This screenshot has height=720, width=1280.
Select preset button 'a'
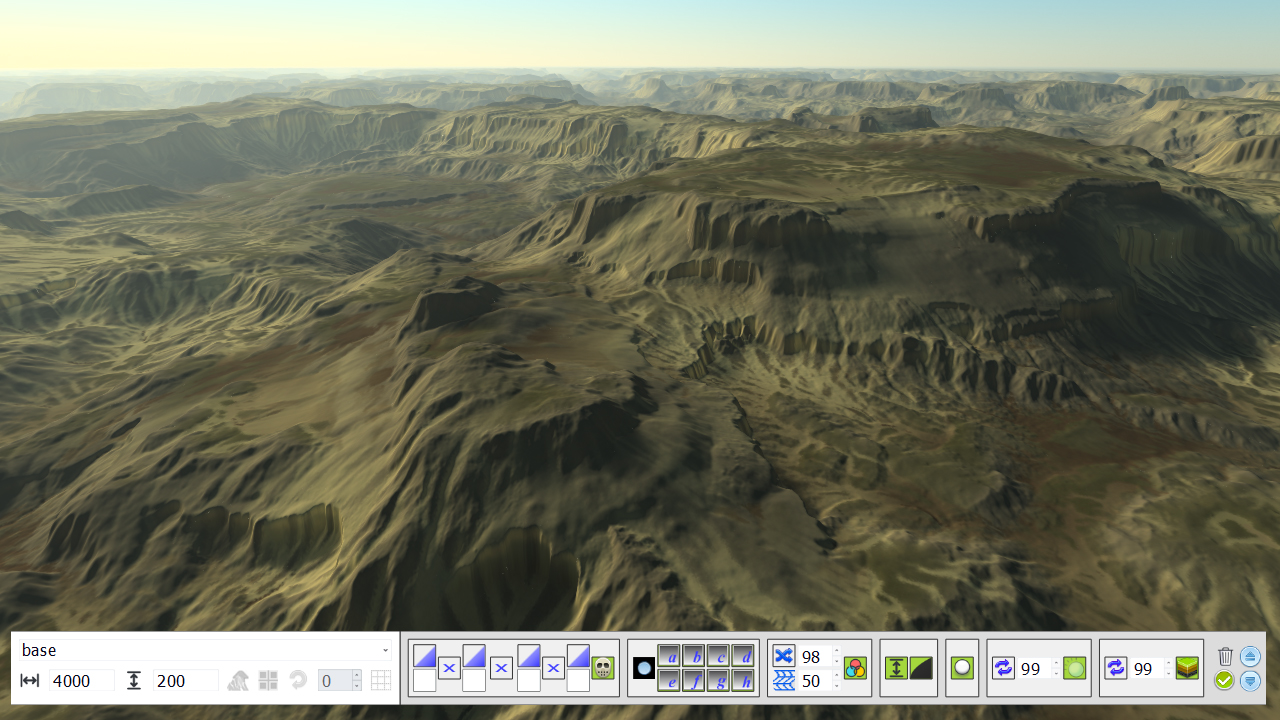tap(670, 656)
